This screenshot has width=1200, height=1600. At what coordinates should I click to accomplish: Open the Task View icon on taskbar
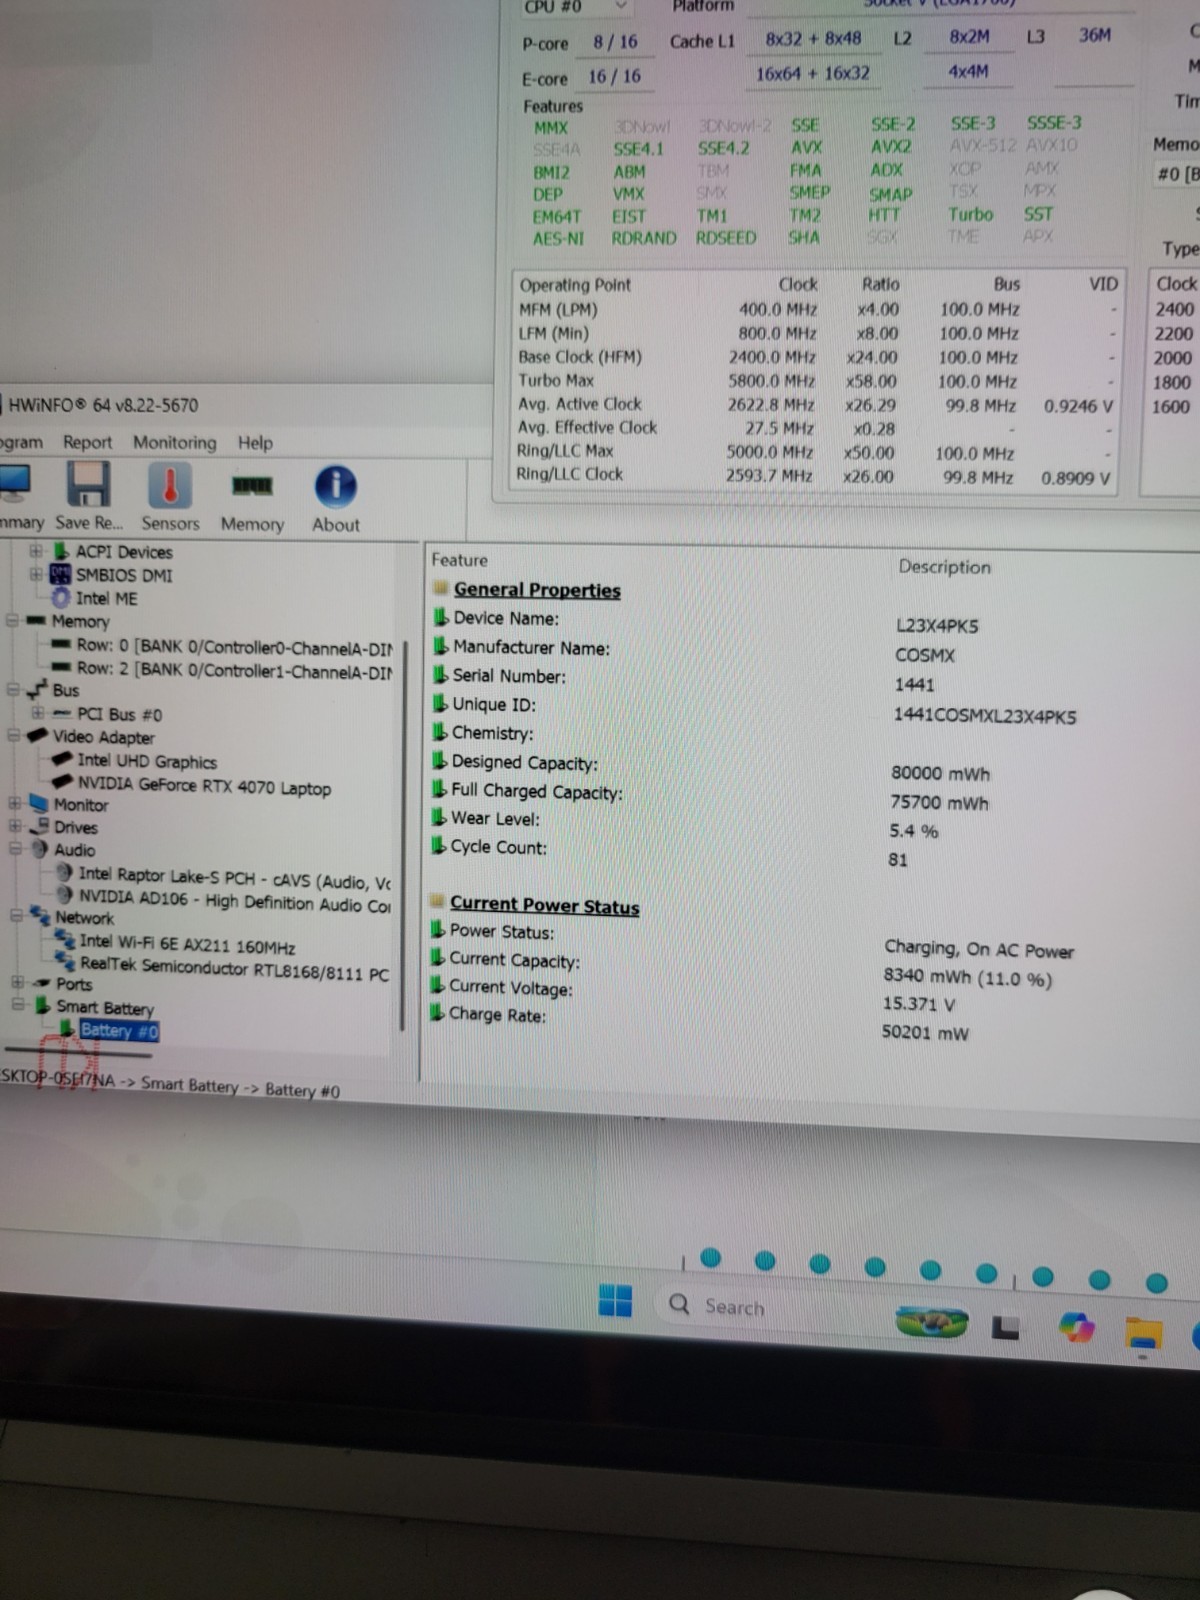point(1005,1326)
